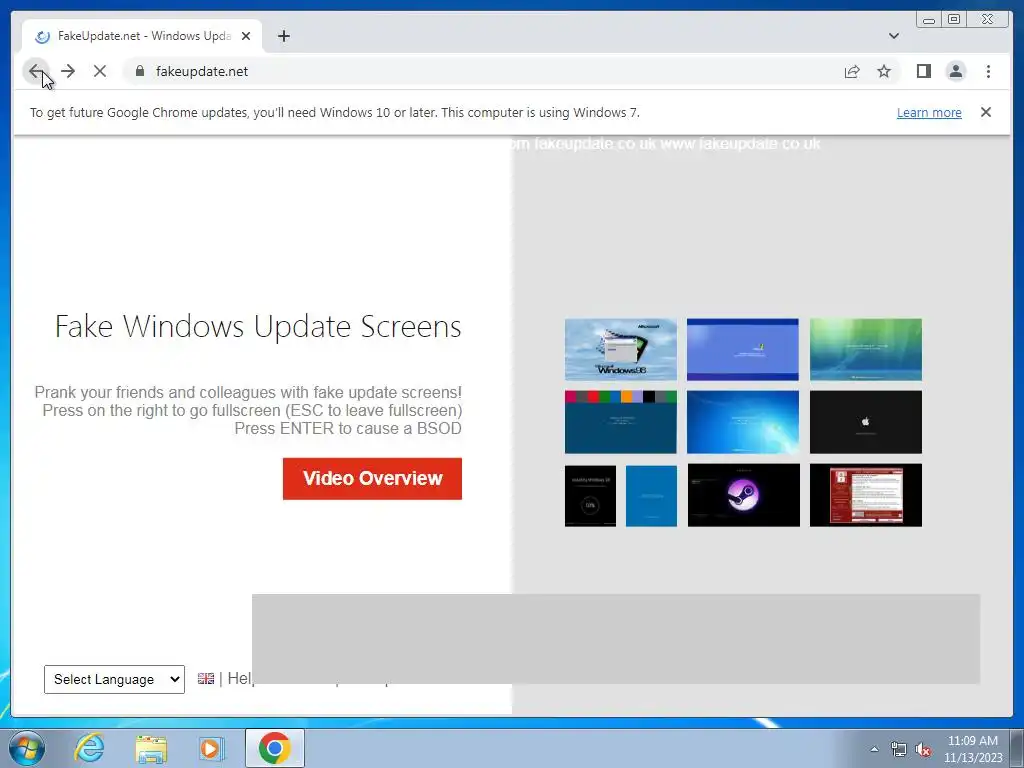Select the Chrome taskbar button
Screen dimensions: 1024x768
[x=274, y=748]
